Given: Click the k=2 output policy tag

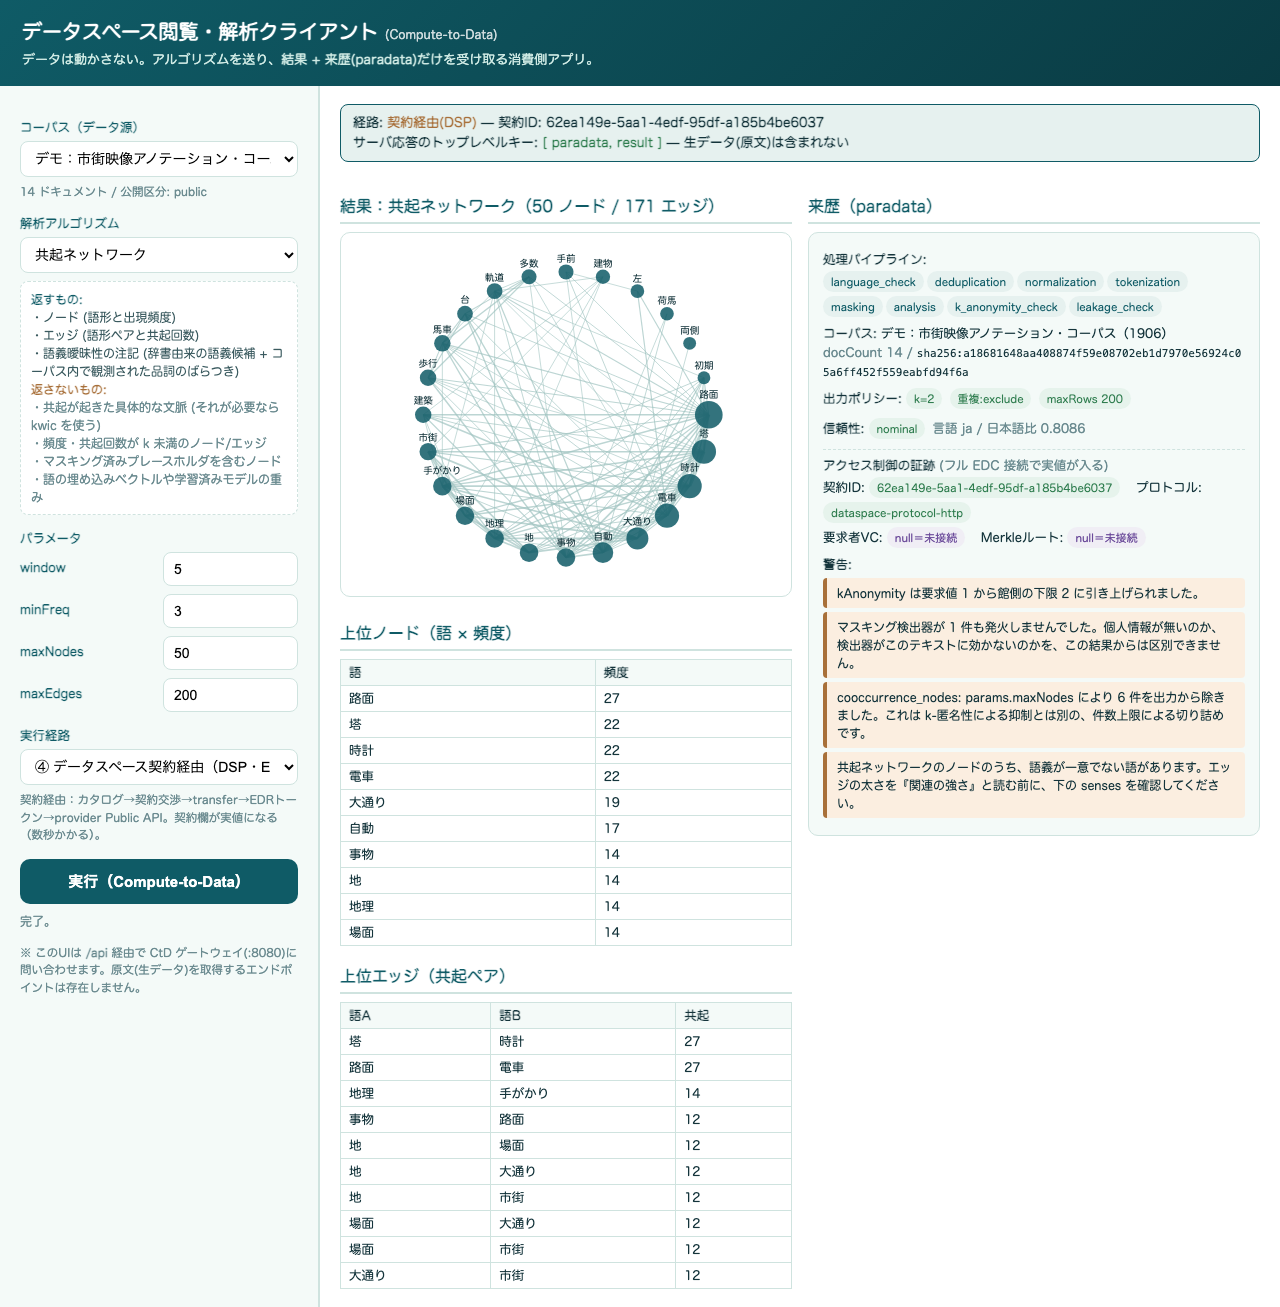Looking at the screenshot, I should [x=924, y=399].
